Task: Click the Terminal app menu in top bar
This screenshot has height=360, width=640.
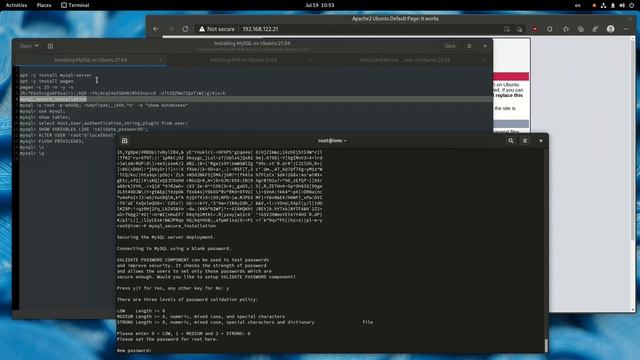Action: pyautogui.click(x=75, y=5)
